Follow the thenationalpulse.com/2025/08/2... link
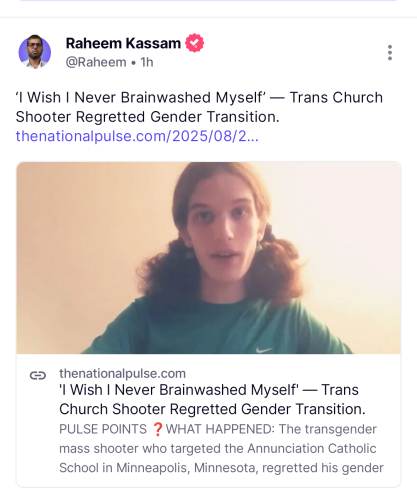Screen dimensions: 417x500 (137, 136)
